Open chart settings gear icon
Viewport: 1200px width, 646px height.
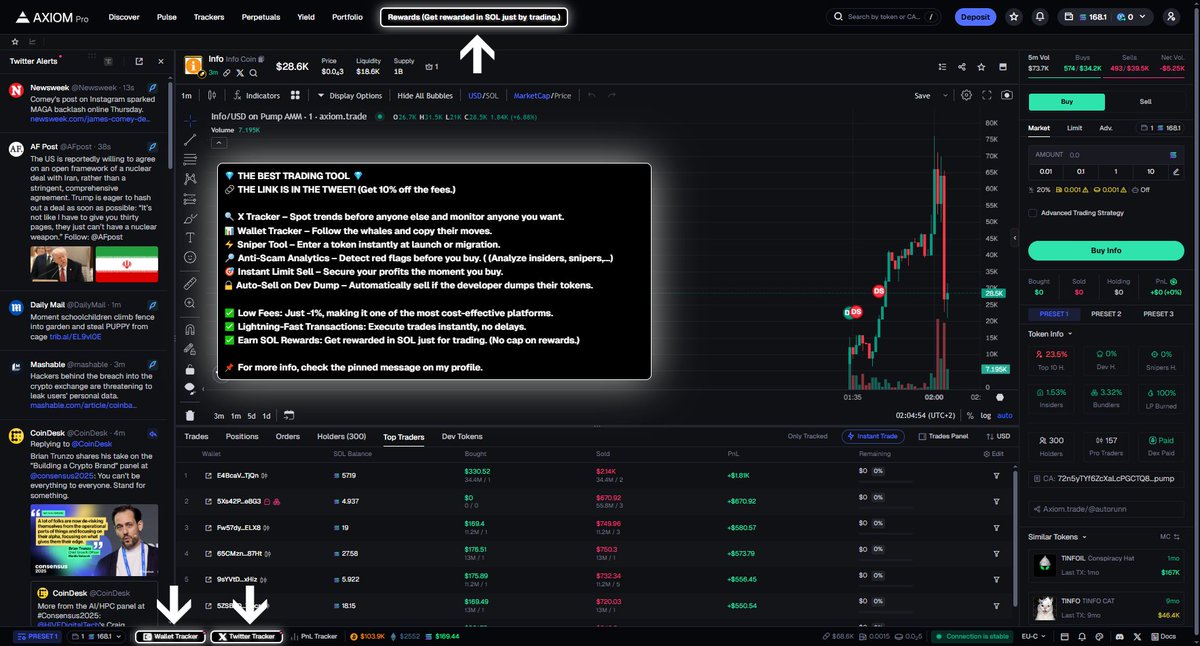tap(966, 96)
